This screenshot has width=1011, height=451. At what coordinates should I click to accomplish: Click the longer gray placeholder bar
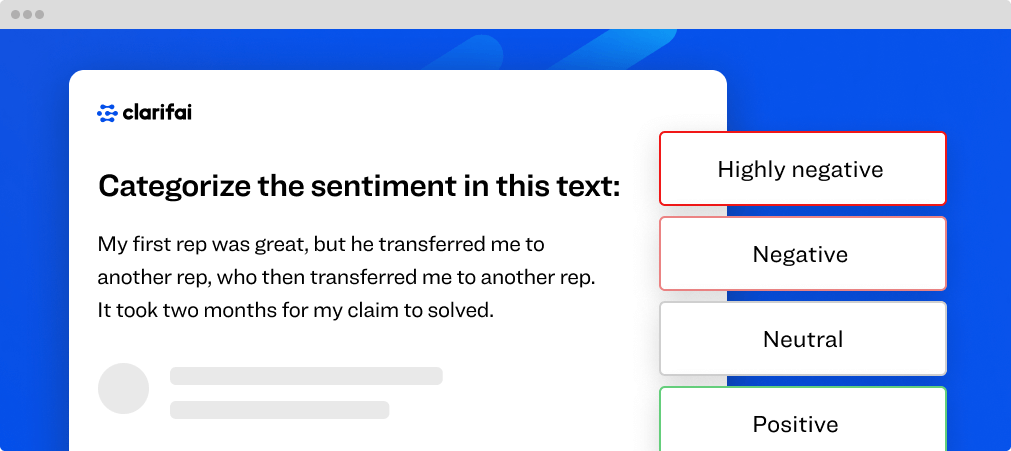click(306, 376)
